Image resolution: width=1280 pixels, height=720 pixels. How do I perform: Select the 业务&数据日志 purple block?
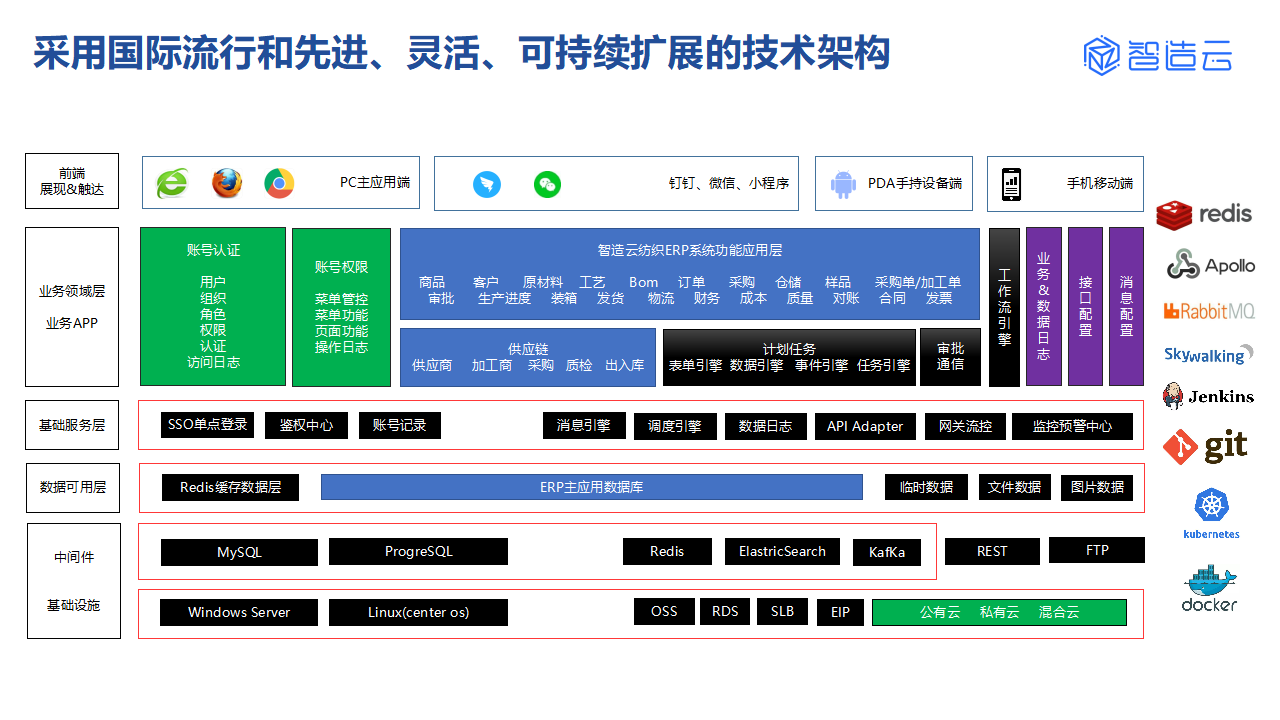click(1043, 306)
